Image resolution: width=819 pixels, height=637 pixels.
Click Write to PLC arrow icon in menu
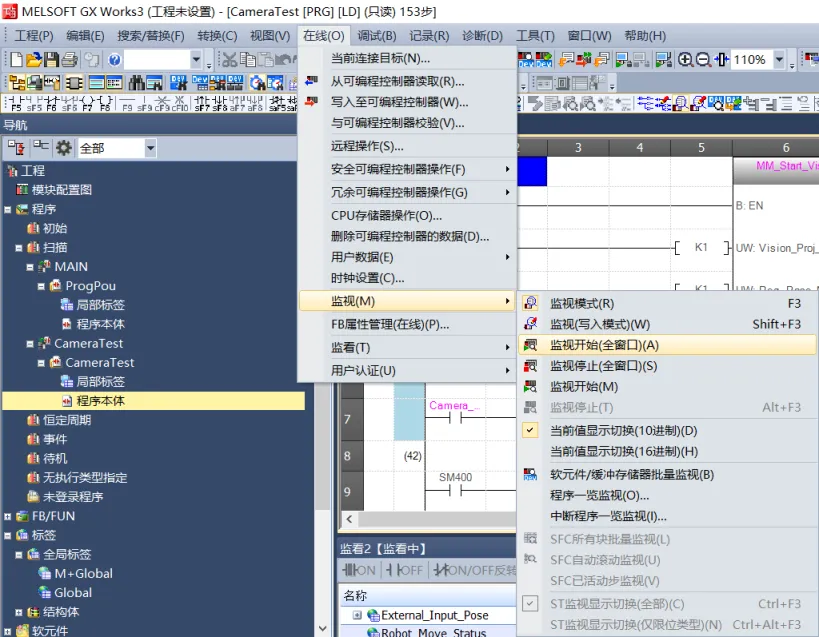pyautogui.click(x=311, y=101)
